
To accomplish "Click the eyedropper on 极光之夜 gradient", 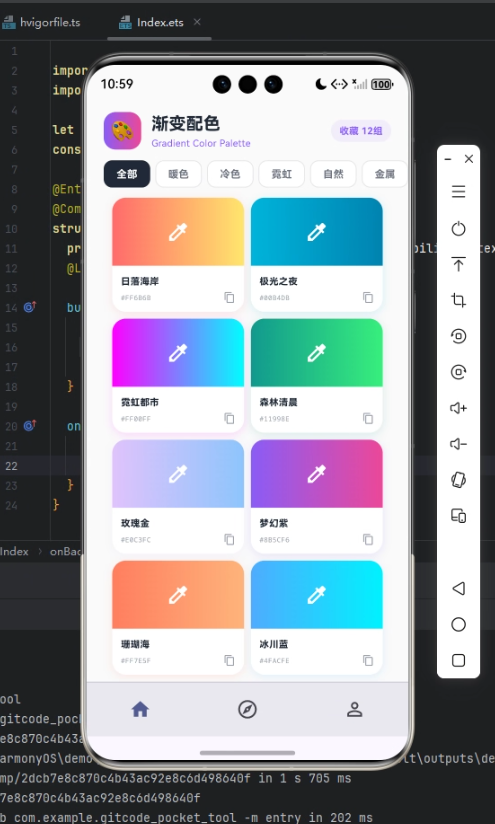I will click(316, 232).
